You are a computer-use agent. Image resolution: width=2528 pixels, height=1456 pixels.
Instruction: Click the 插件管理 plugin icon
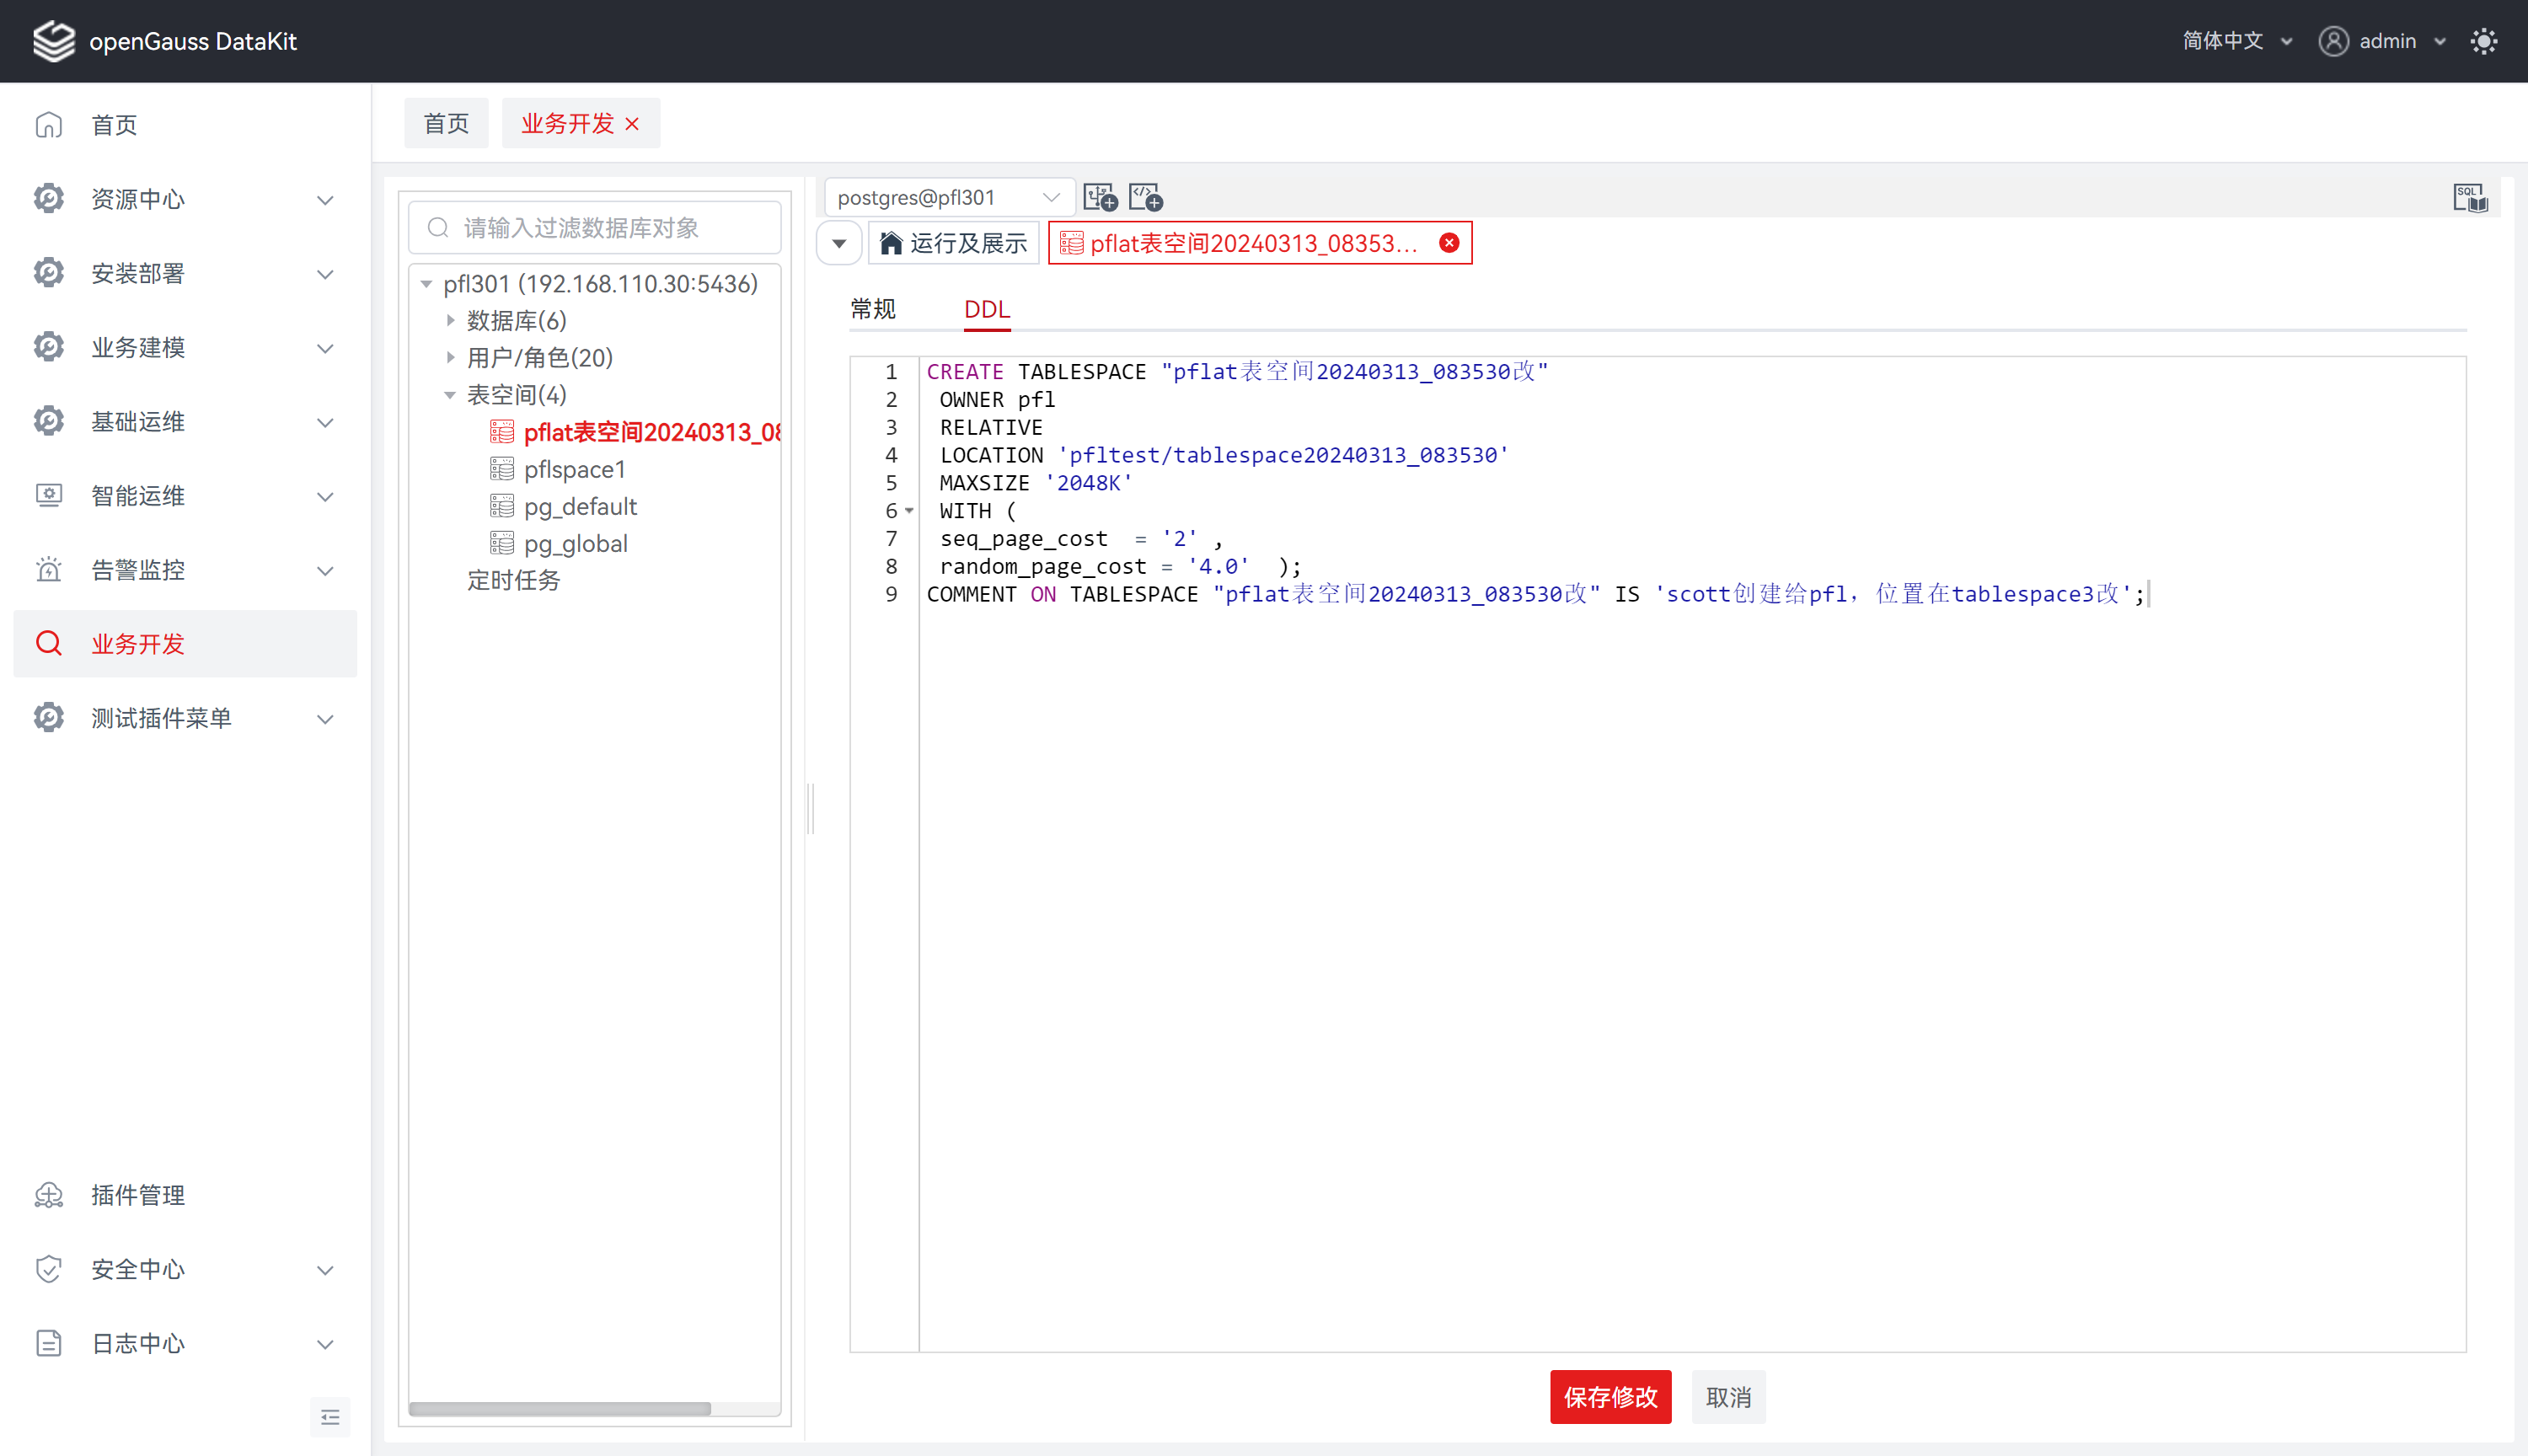click(x=49, y=1195)
